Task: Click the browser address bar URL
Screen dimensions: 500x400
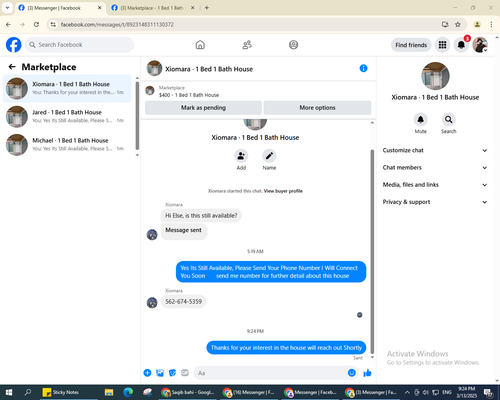Action: coord(117,24)
